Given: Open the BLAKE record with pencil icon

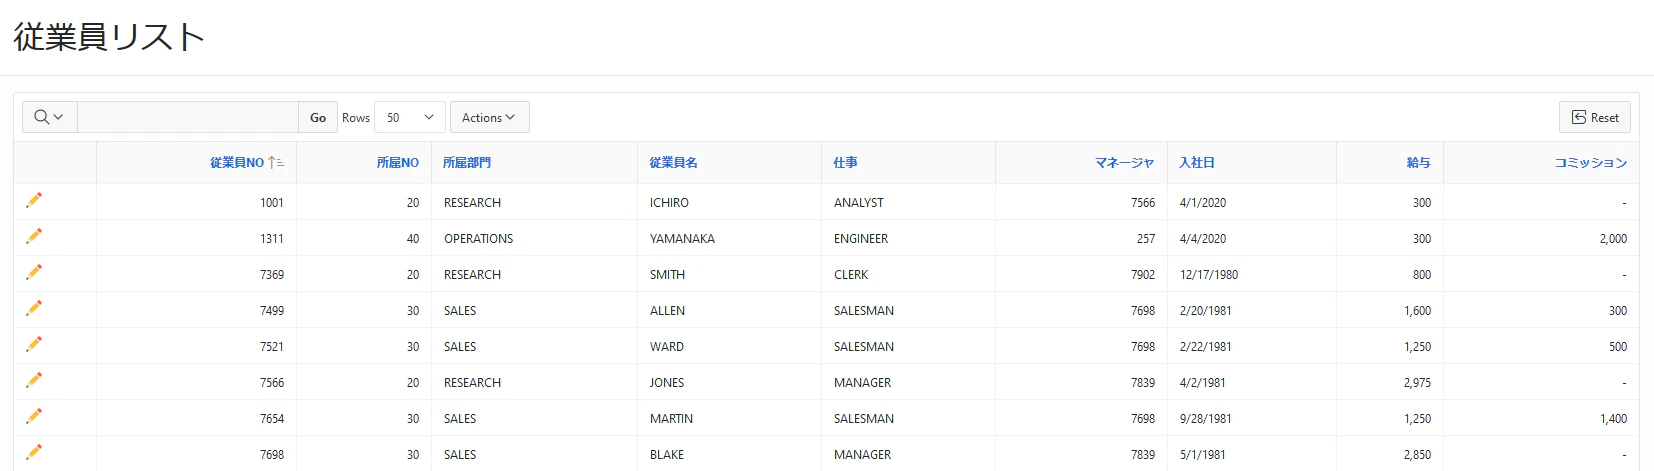Looking at the screenshot, I should click(x=34, y=452).
